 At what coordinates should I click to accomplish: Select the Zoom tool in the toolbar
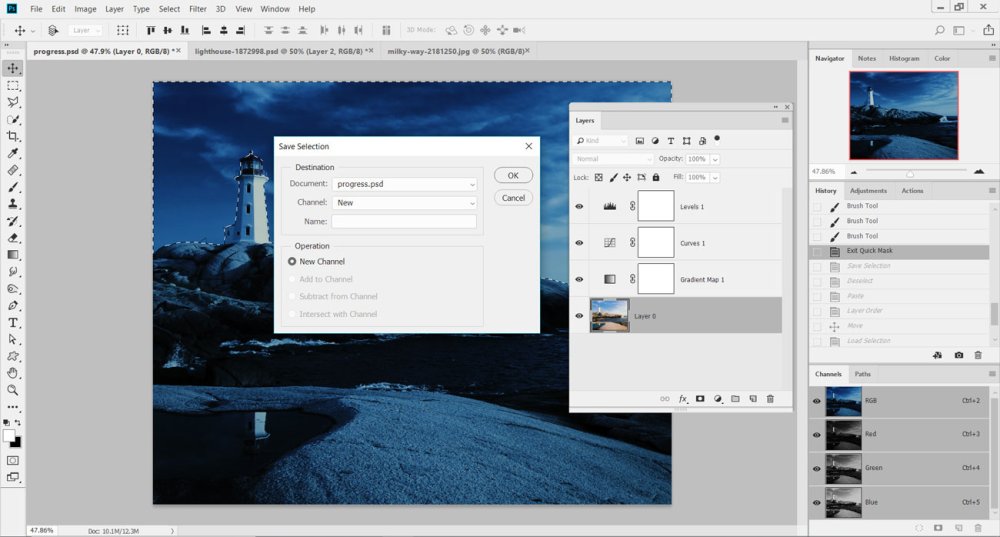click(13, 390)
